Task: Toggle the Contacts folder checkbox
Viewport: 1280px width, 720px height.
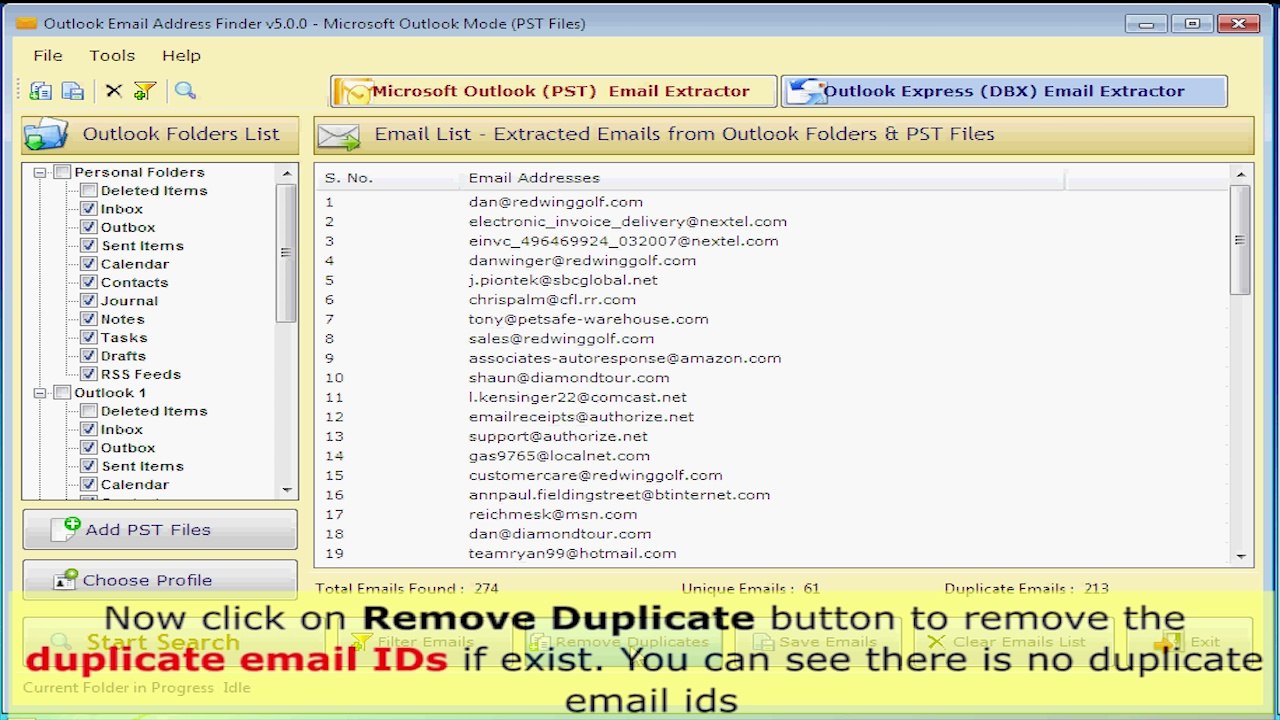Action: (x=89, y=283)
